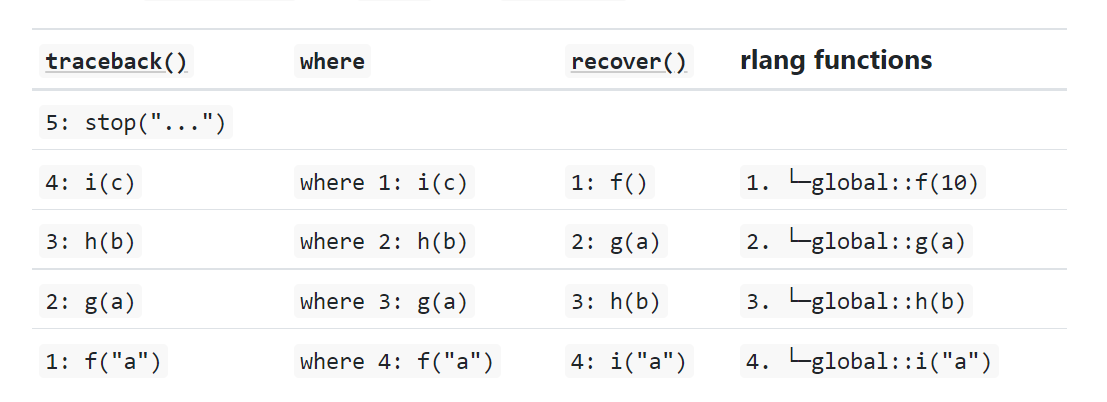Click the 'where 1: i(c)' cell

[383, 183]
